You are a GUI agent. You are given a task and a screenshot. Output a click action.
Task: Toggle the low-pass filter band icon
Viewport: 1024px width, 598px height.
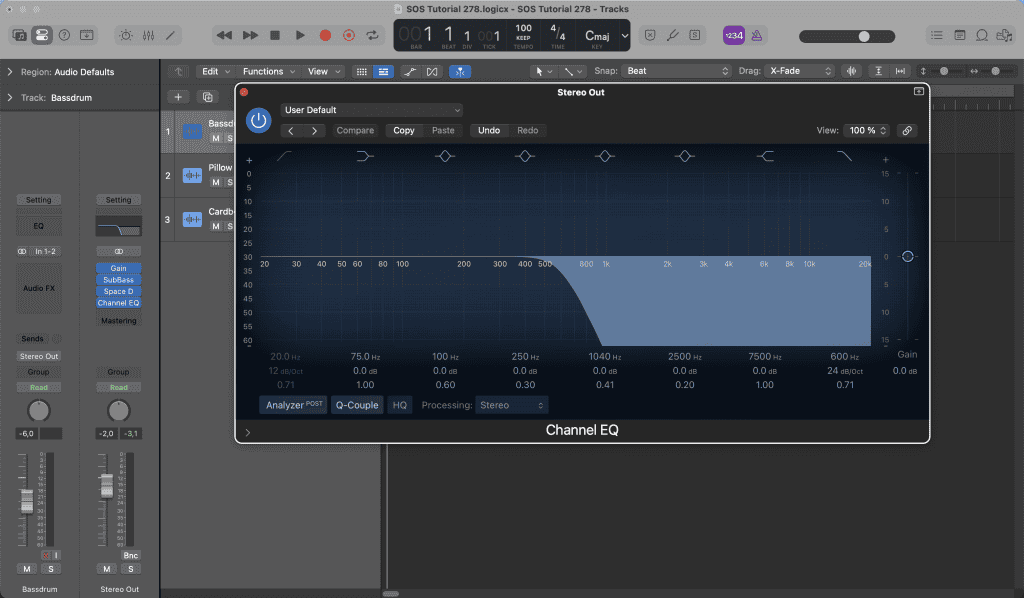(845, 156)
